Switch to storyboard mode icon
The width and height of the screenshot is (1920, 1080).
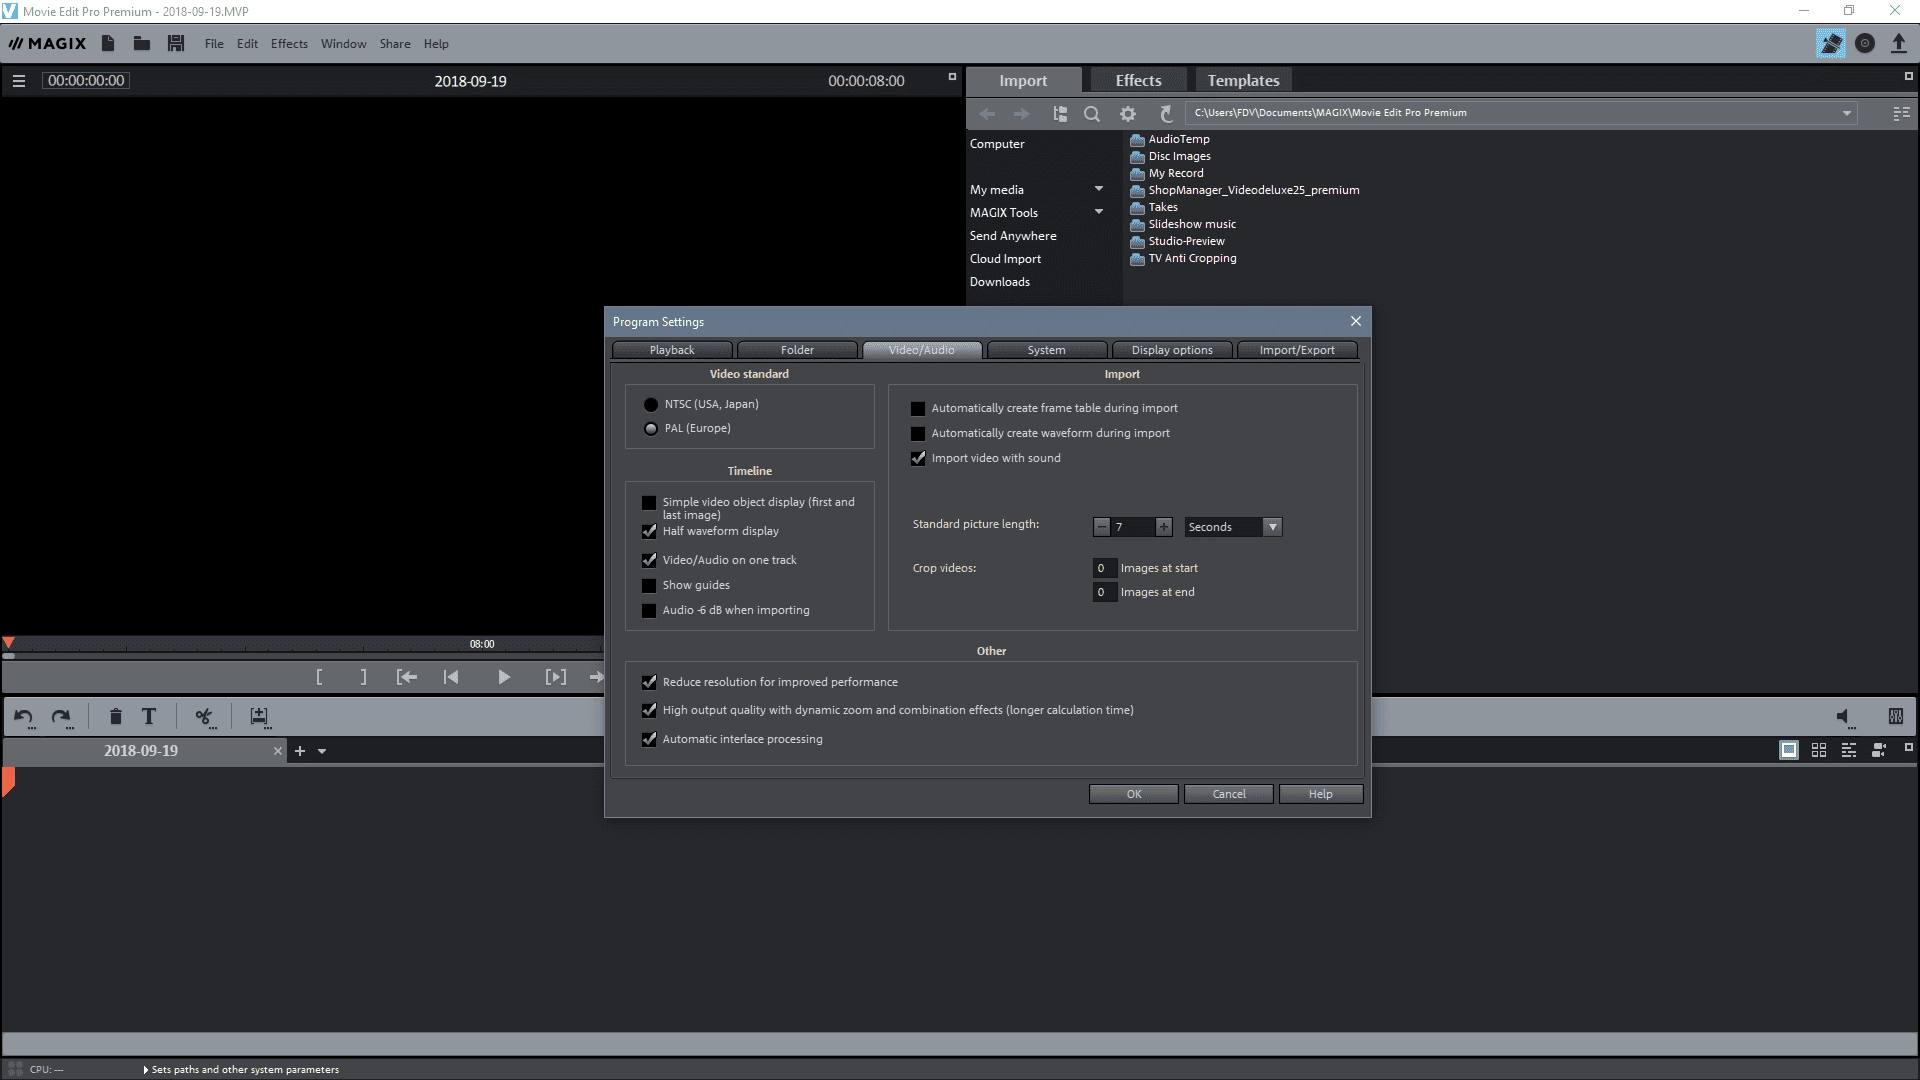pos(1789,750)
